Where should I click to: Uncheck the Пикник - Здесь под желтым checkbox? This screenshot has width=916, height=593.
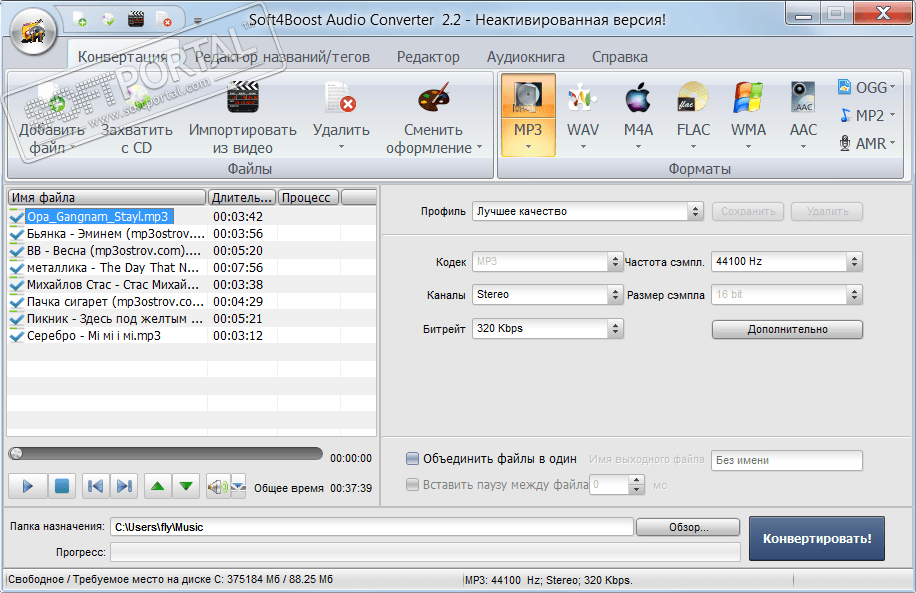[x=17, y=318]
